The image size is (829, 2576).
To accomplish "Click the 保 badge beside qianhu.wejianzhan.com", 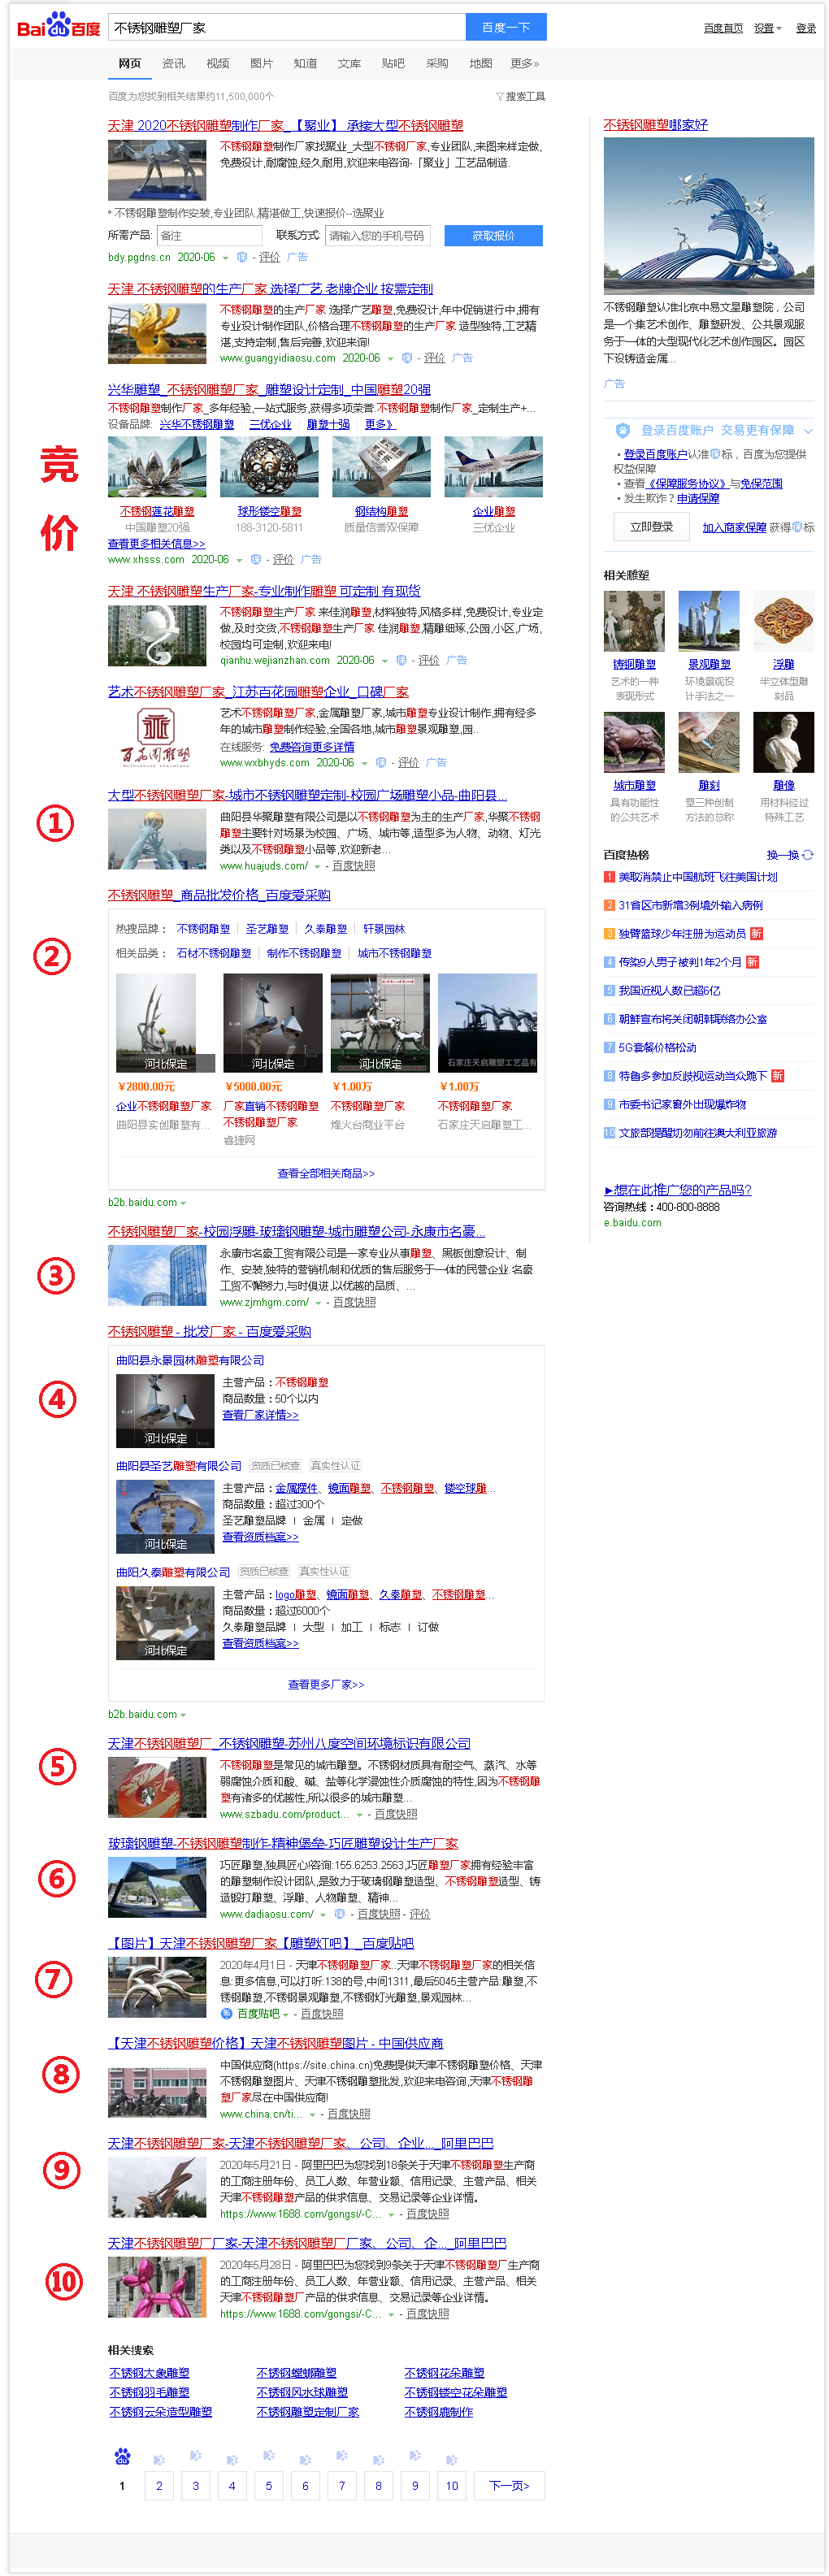I will (401, 660).
